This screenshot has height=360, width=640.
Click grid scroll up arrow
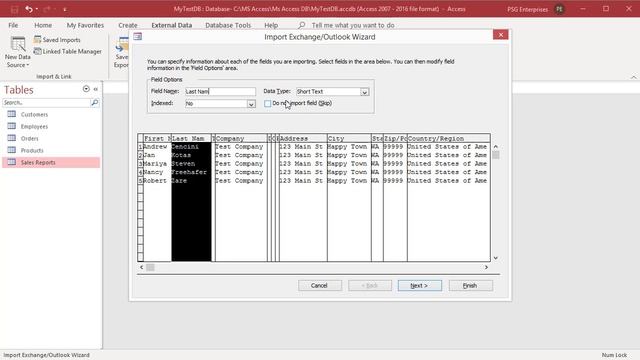pyautogui.click(x=496, y=147)
